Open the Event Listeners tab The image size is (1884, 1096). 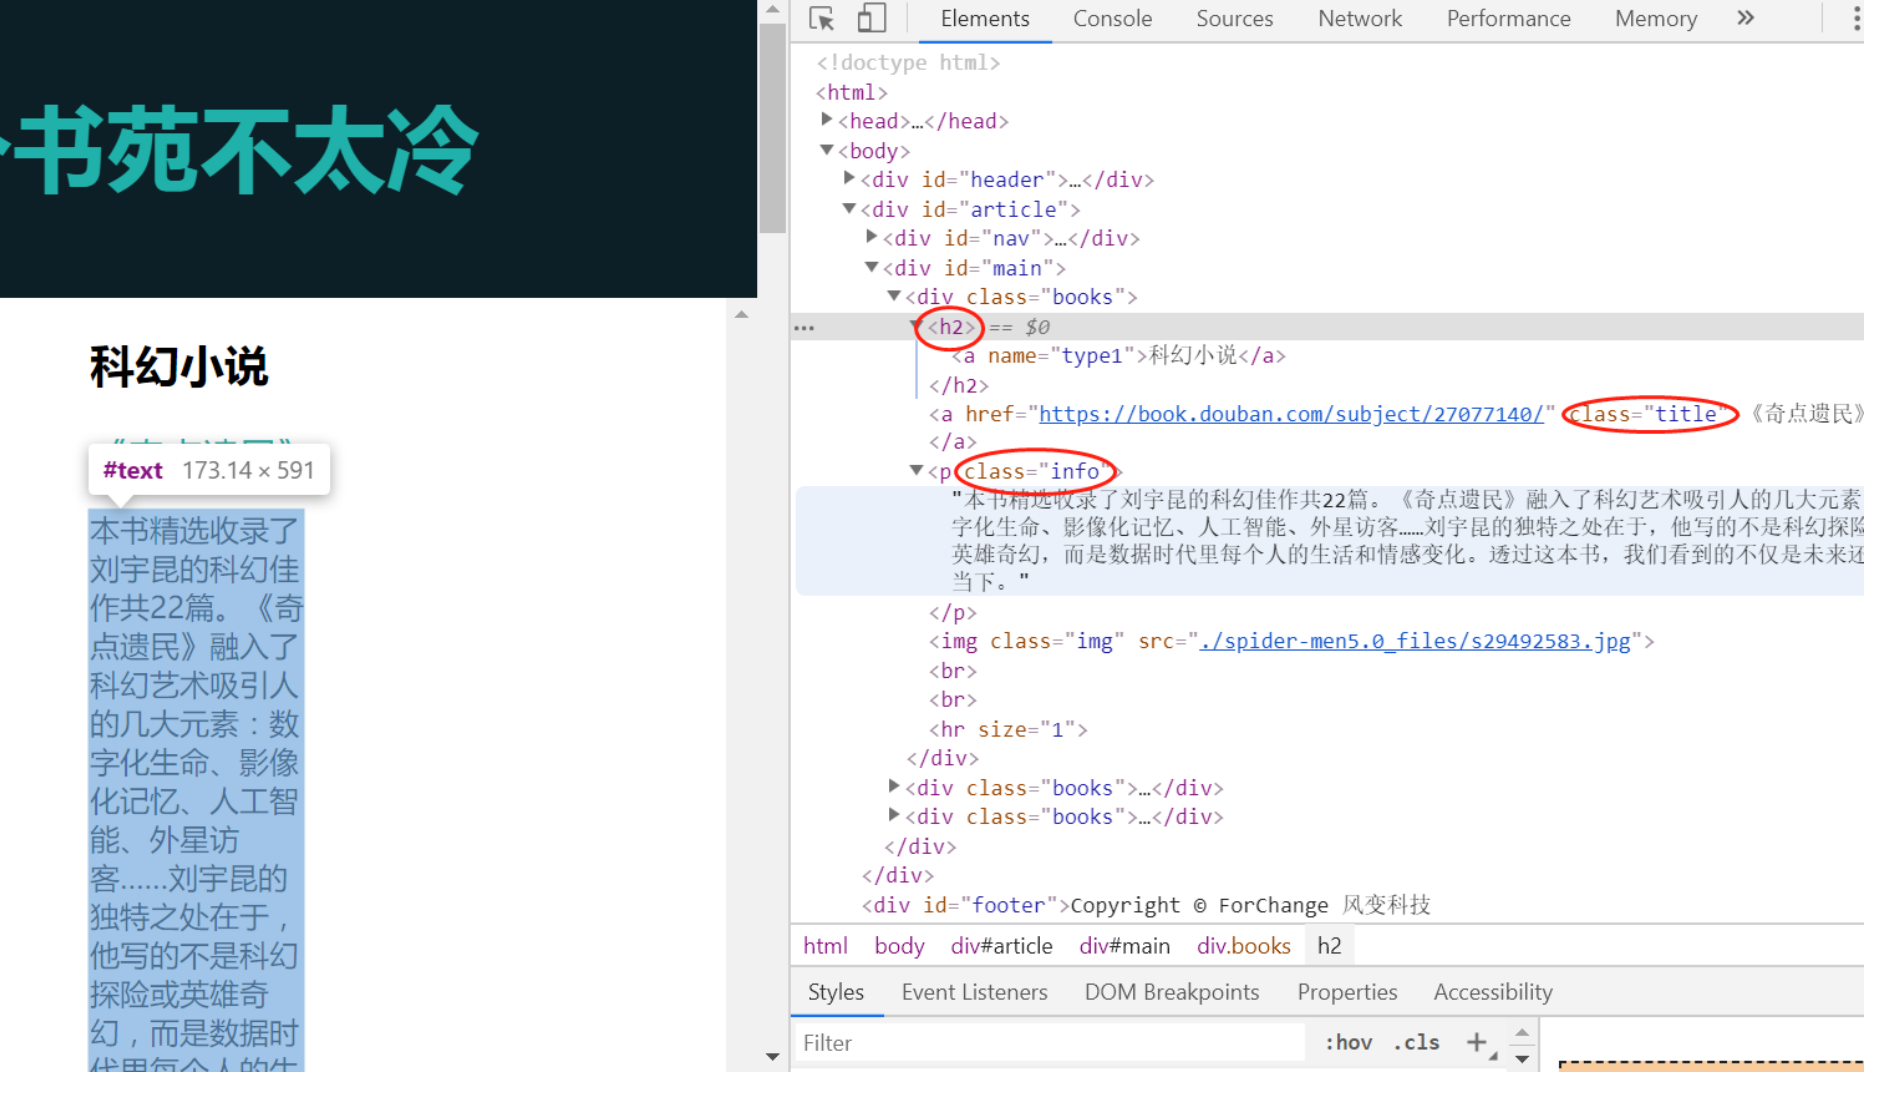click(x=973, y=991)
